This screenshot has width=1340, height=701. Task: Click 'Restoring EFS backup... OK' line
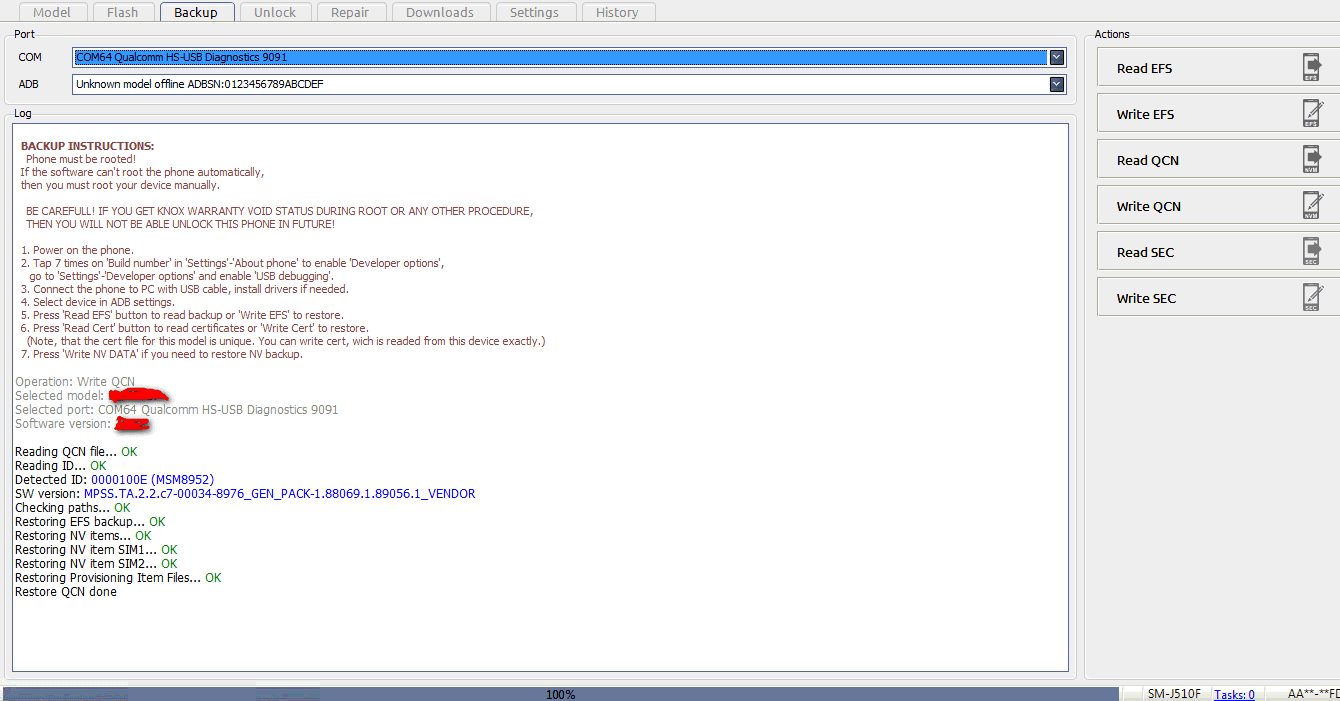pos(90,522)
